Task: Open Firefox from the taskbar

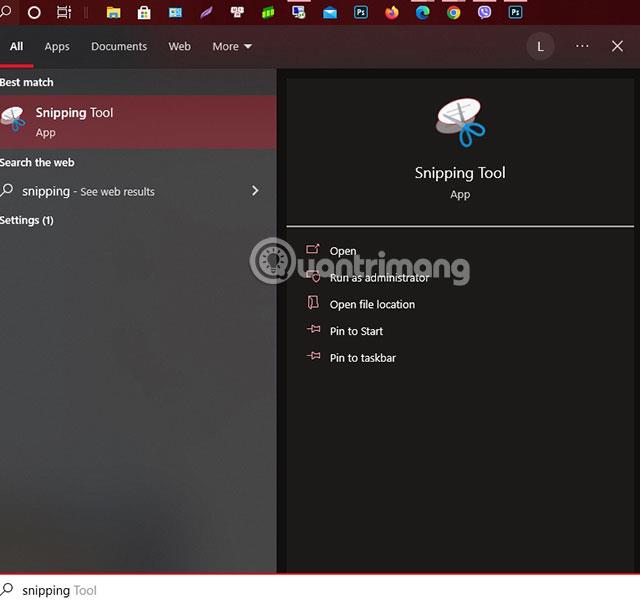Action: (392, 13)
